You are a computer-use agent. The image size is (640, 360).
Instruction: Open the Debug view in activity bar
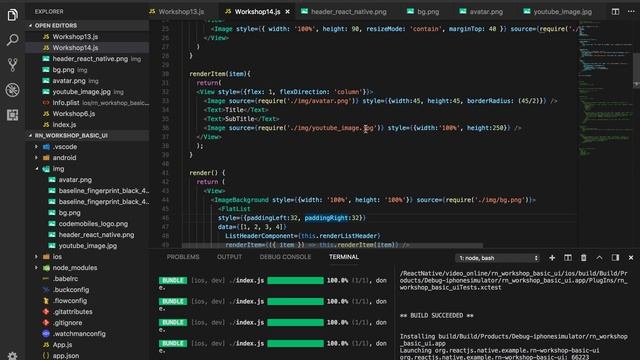click(x=12, y=90)
